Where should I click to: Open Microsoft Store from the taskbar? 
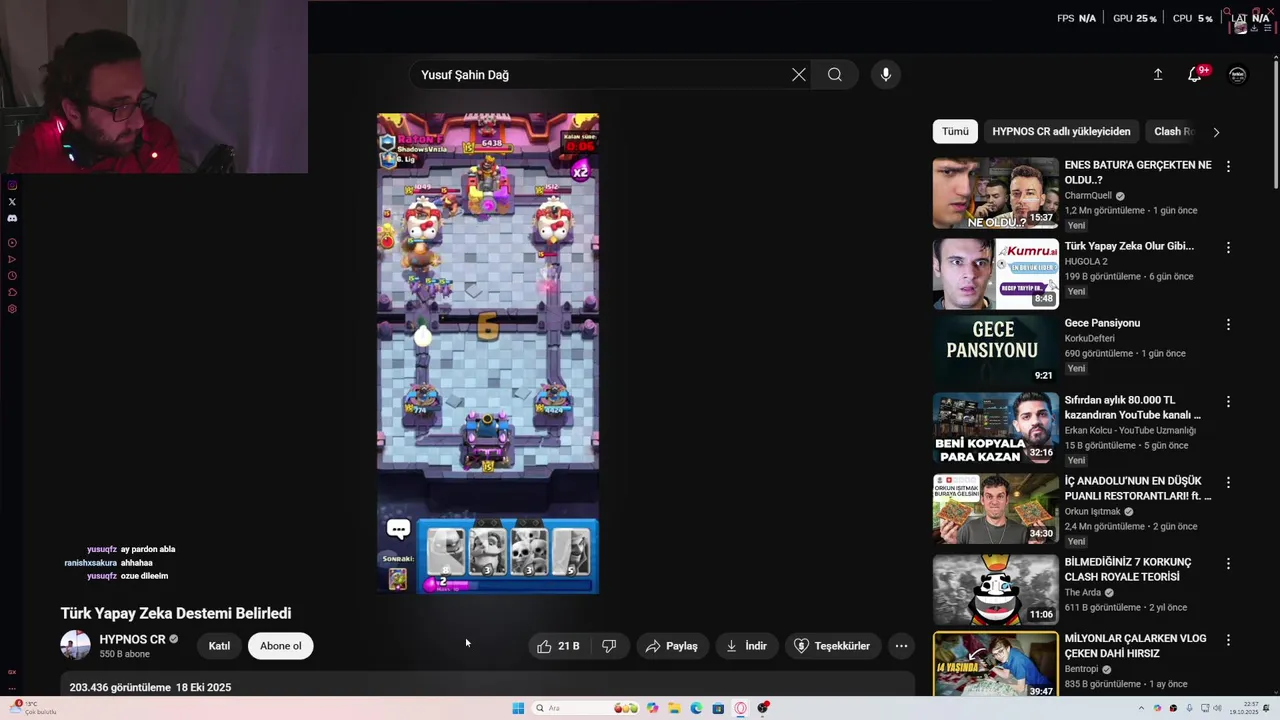[x=718, y=708]
